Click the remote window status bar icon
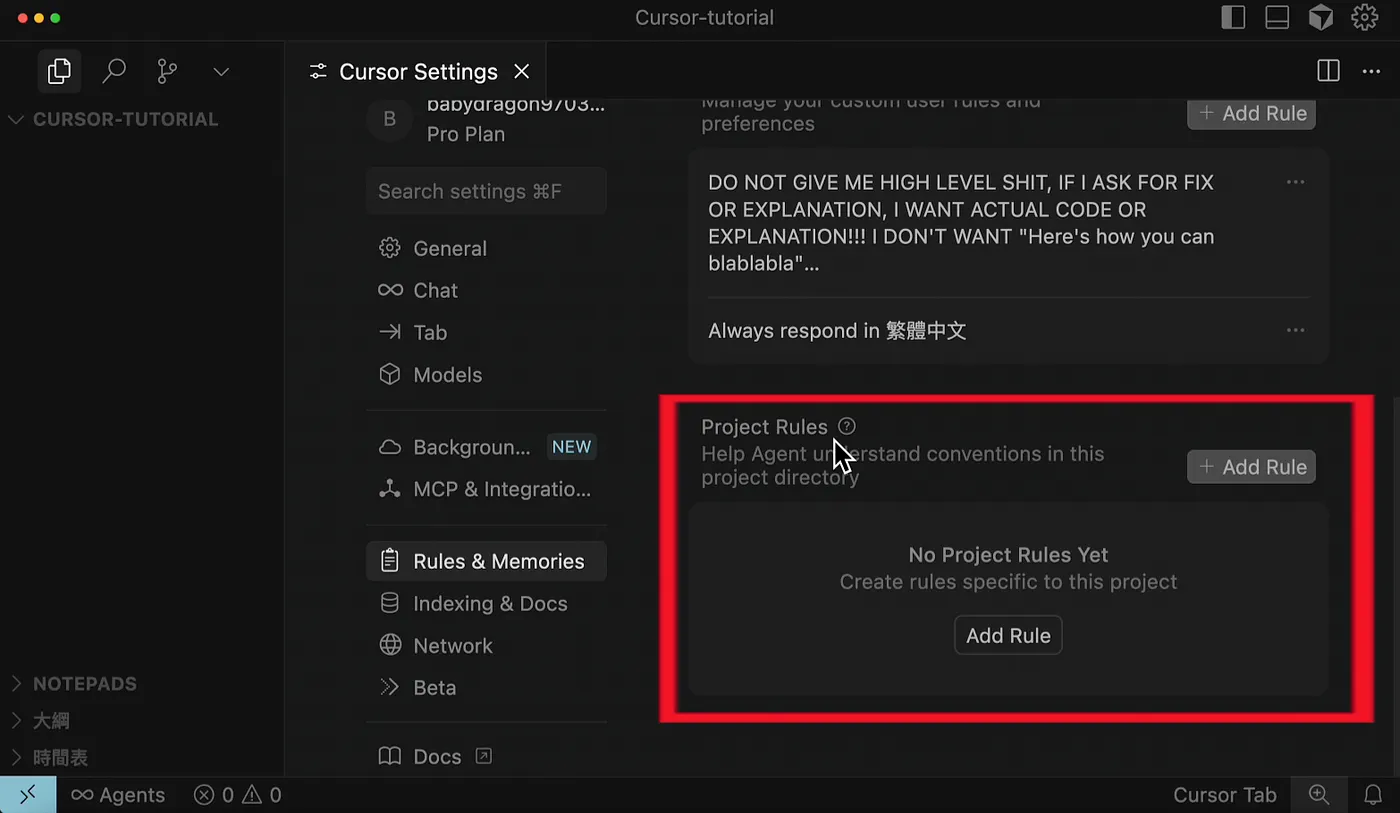This screenshot has width=1400, height=813. point(28,795)
